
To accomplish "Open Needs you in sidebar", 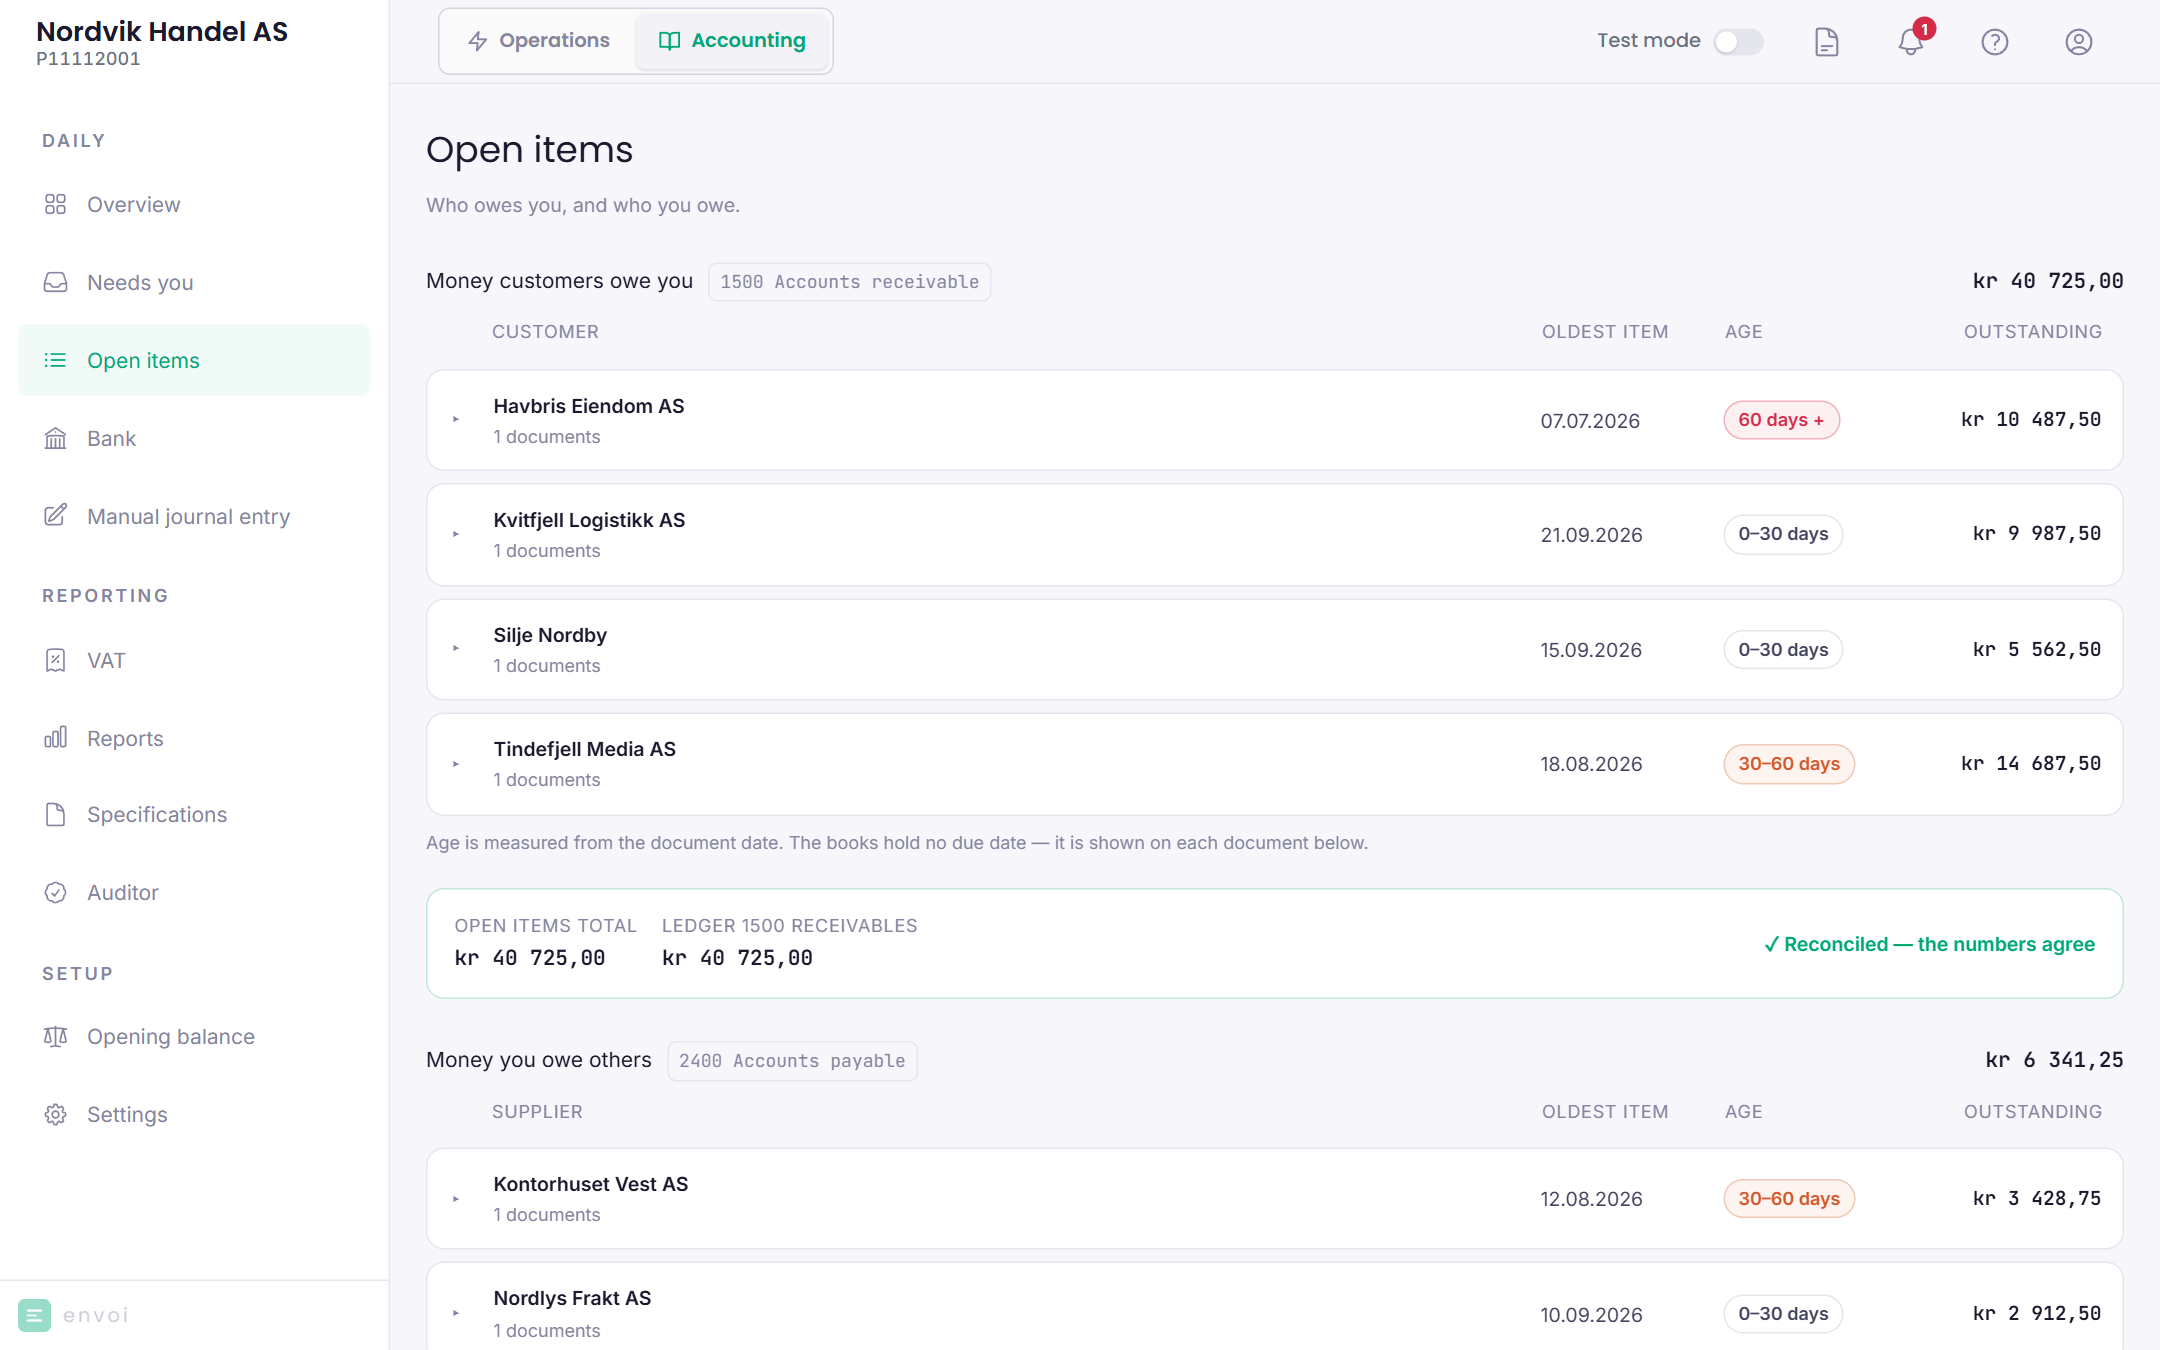I will coord(194,282).
